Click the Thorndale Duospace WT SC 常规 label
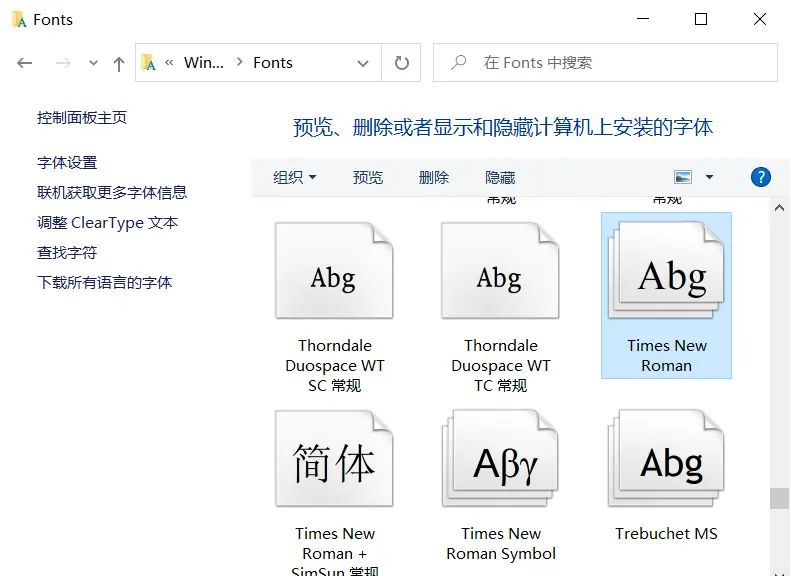This screenshot has height=576, width=791. (x=335, y=365)
